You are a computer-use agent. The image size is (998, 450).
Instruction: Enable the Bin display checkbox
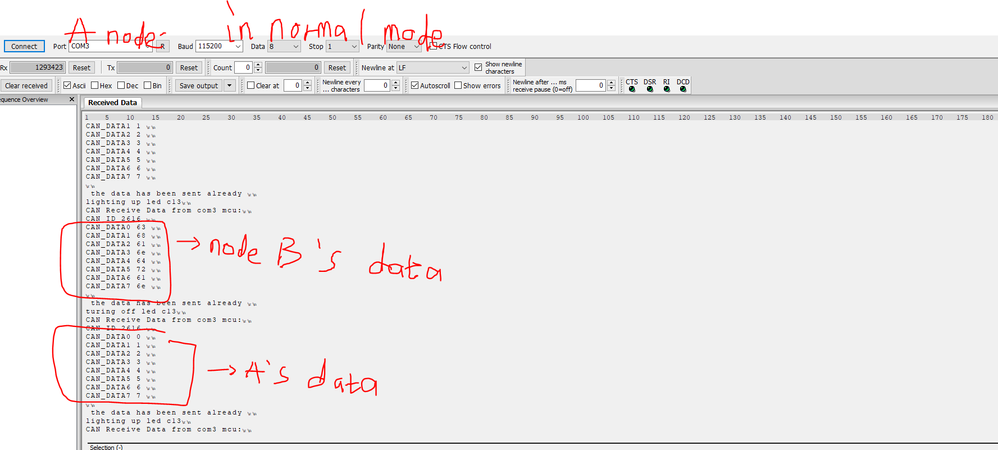pos(148,85)
